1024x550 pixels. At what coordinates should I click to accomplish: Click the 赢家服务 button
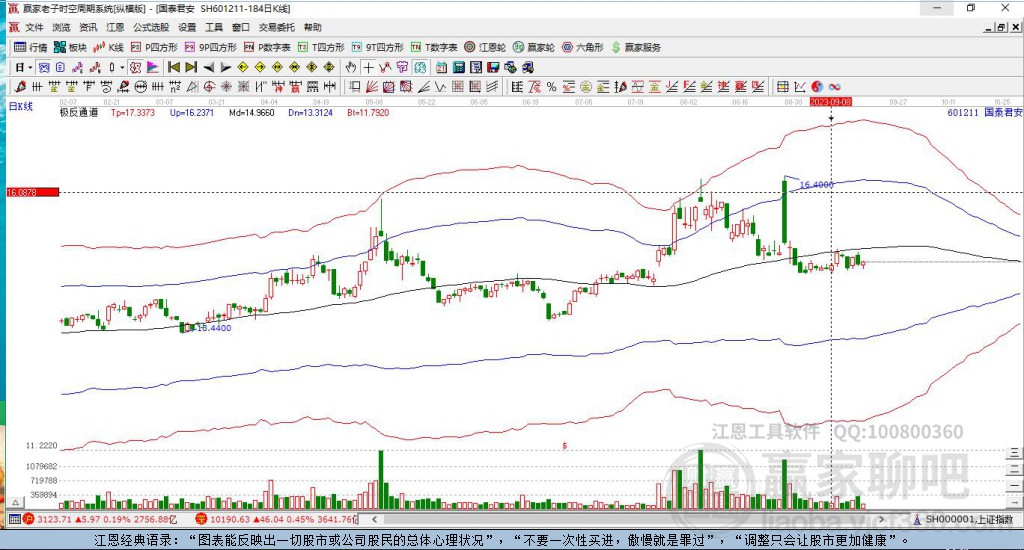click(636, 47)
